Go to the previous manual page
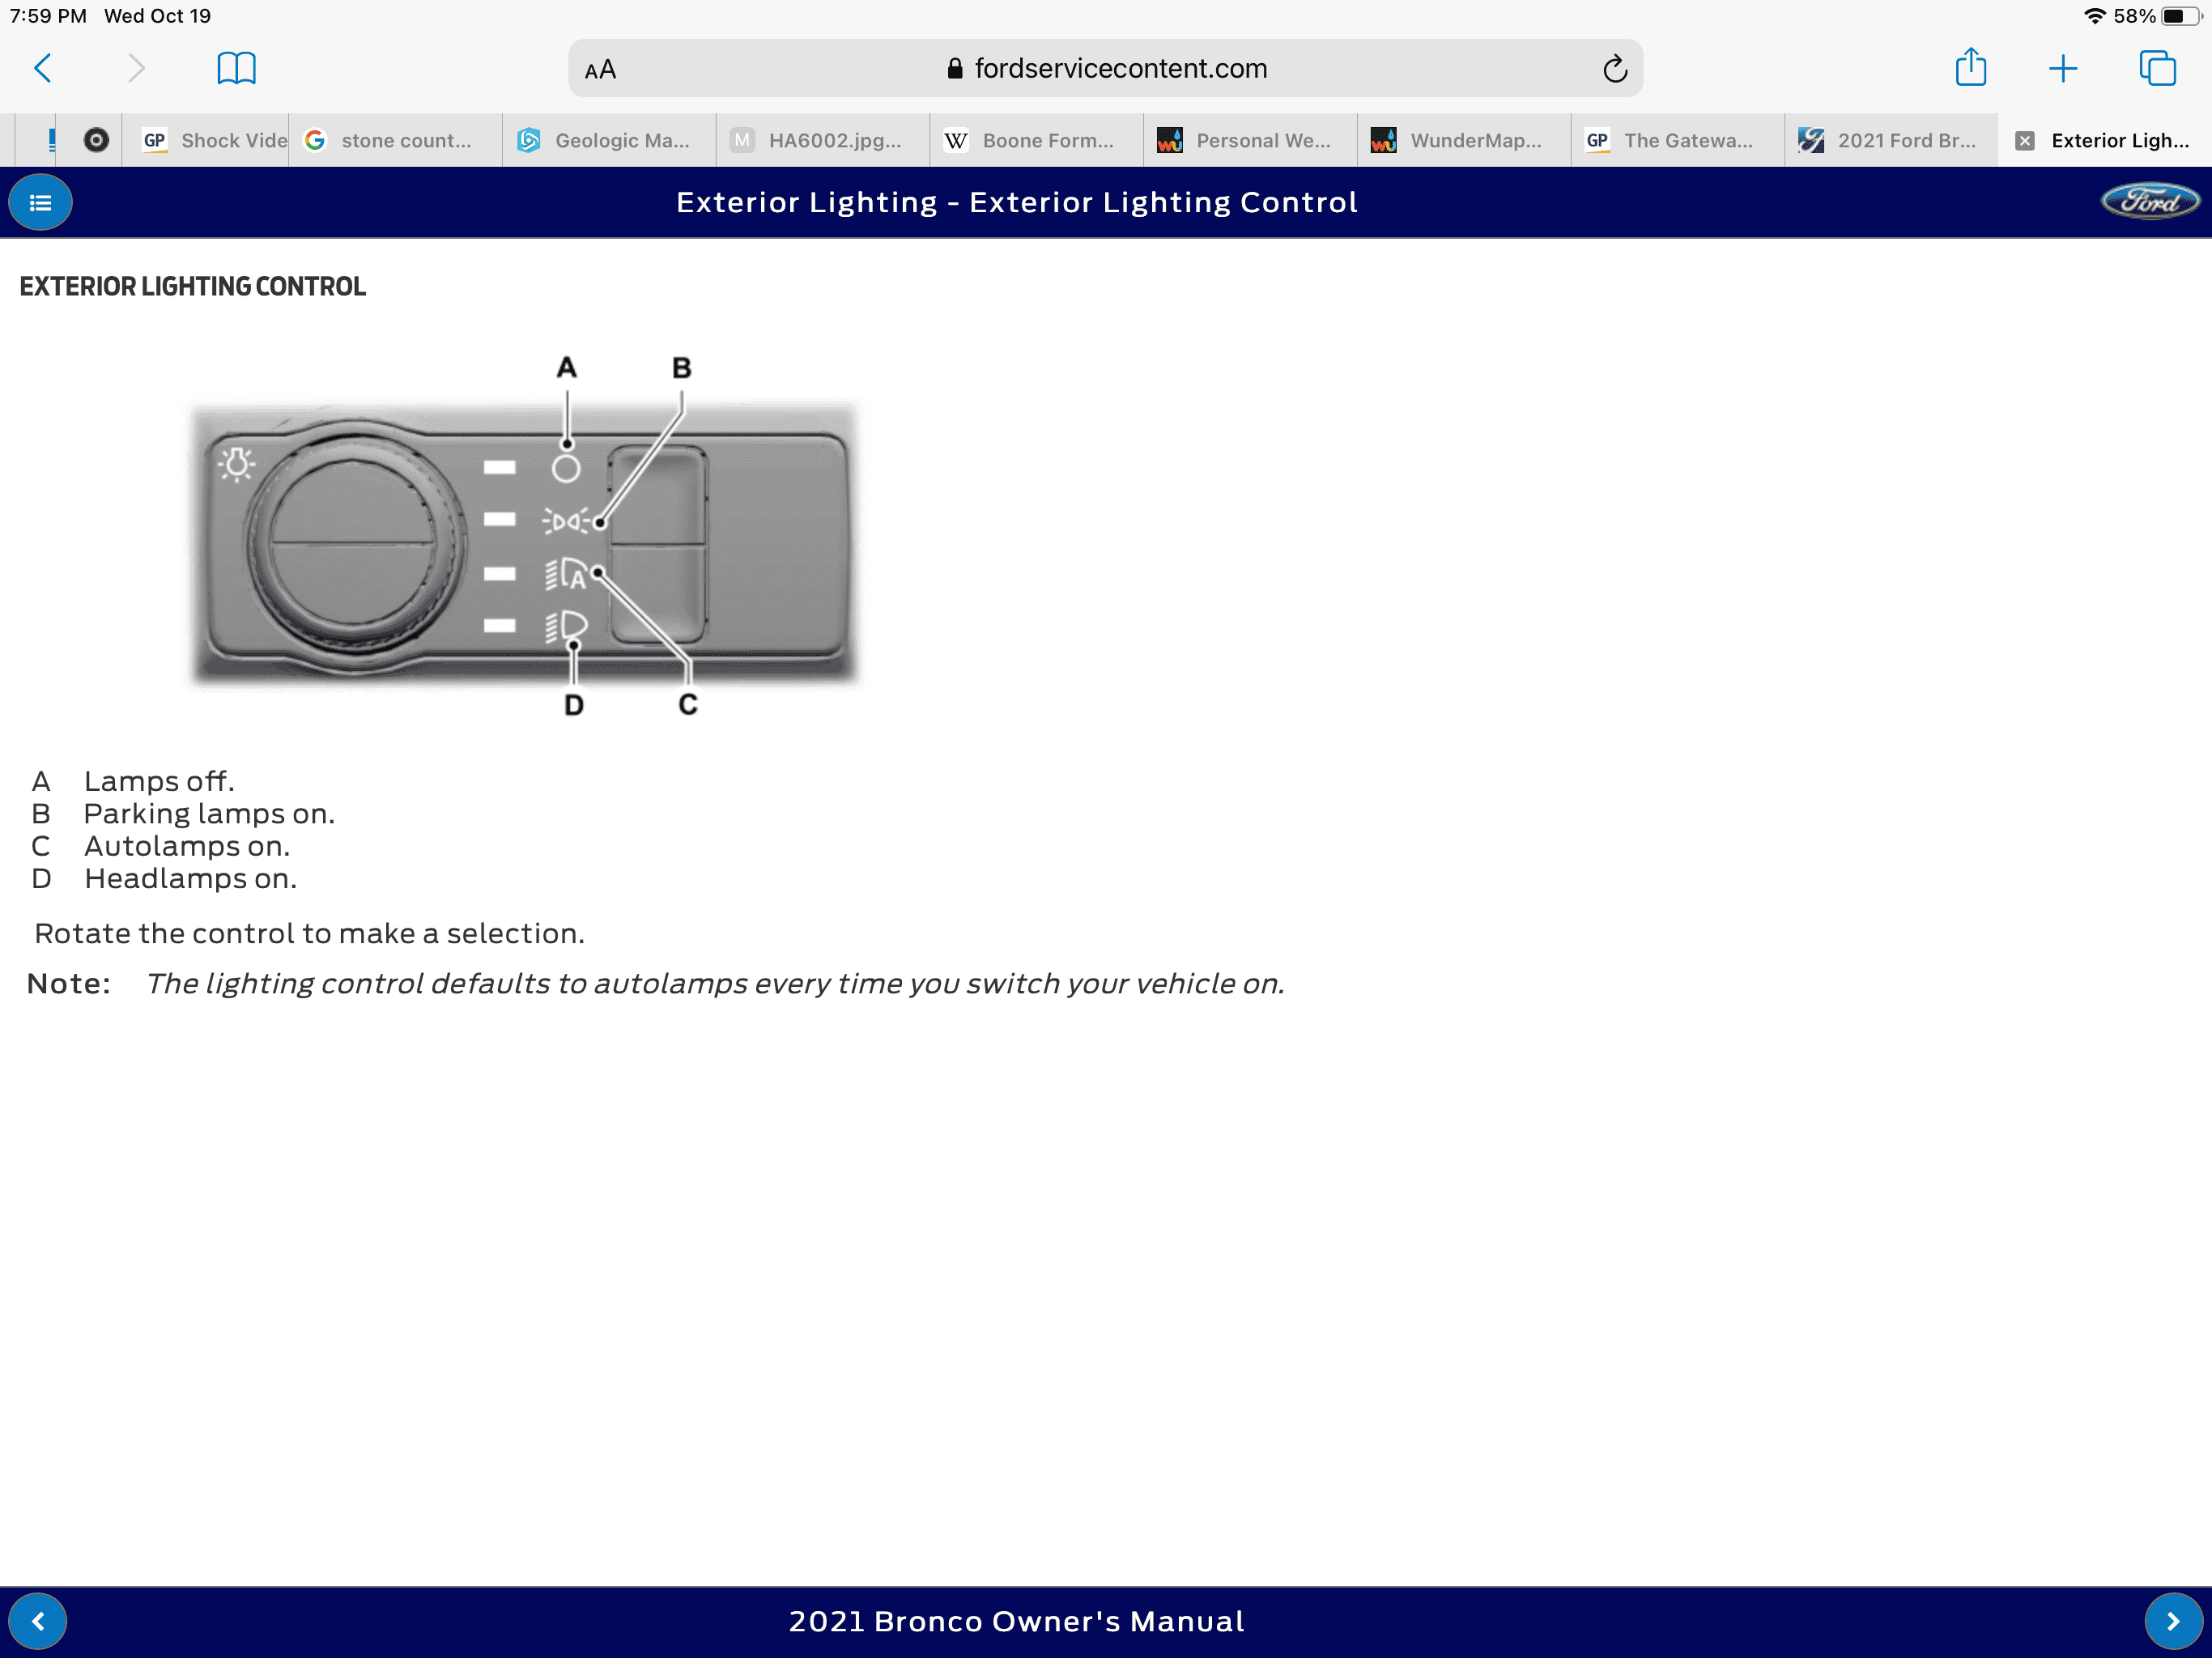2212x1658 pixels. (x=38, y=1621)
